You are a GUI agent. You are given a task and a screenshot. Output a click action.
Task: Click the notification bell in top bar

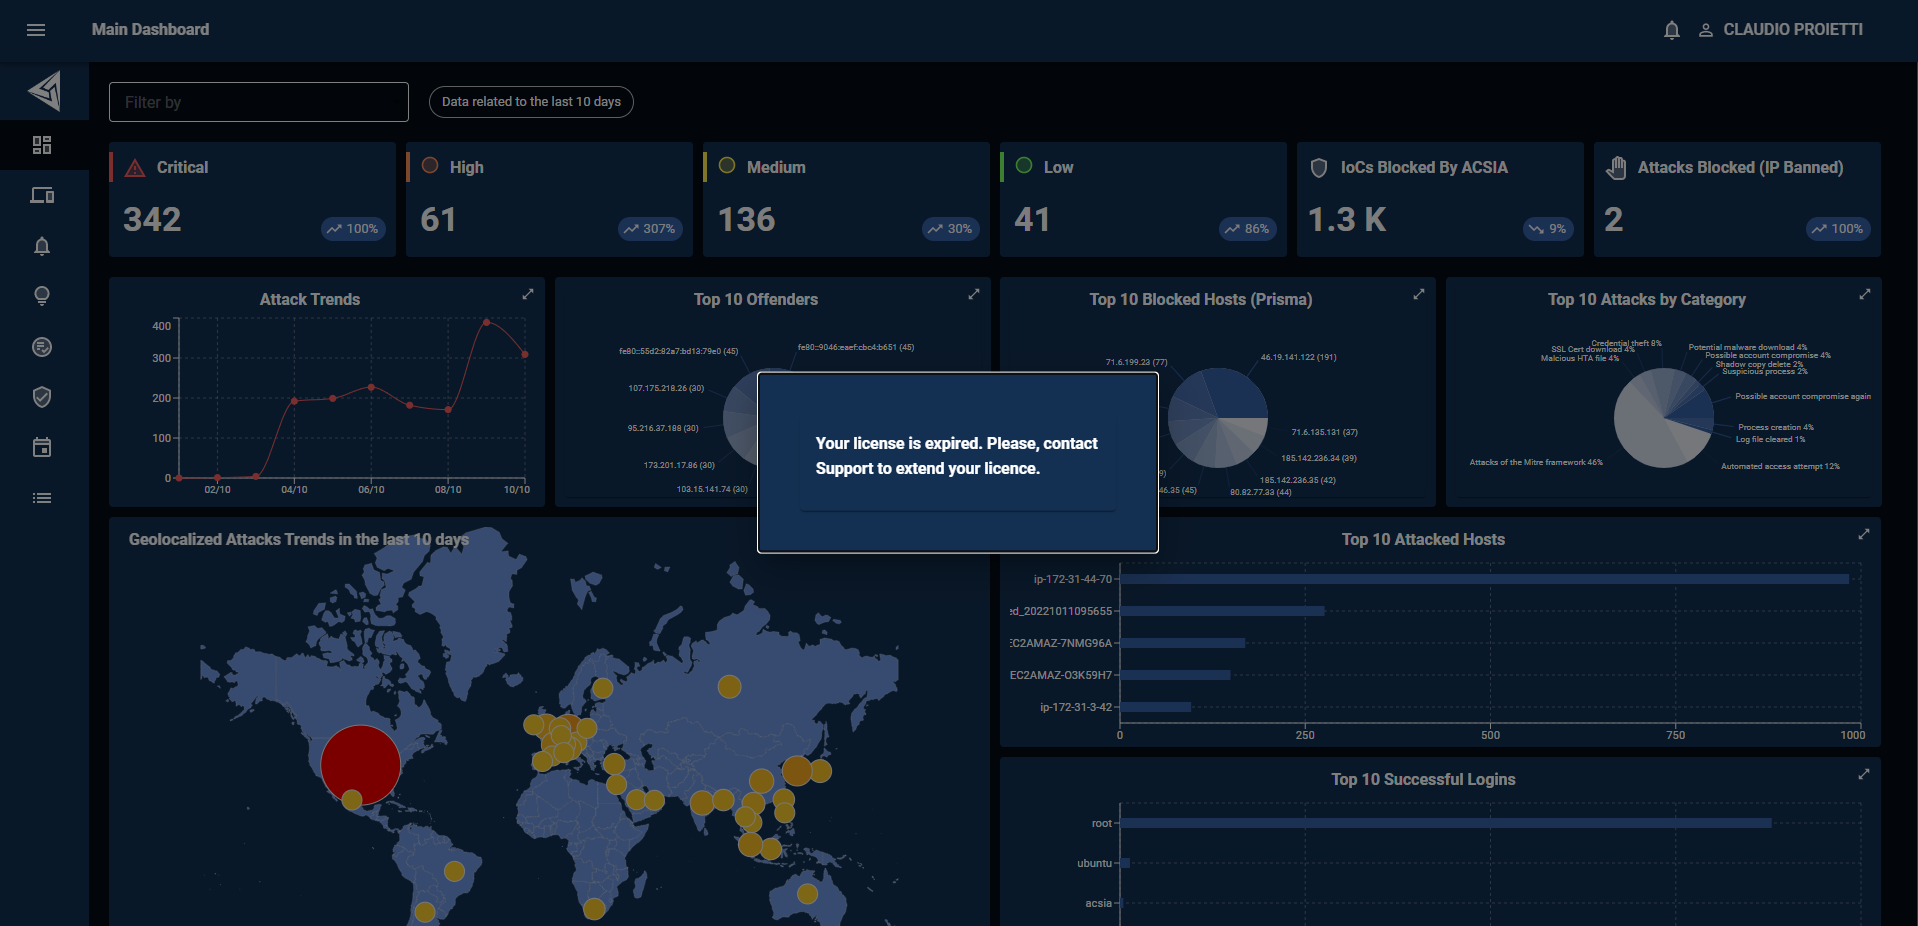point(1671,30)
